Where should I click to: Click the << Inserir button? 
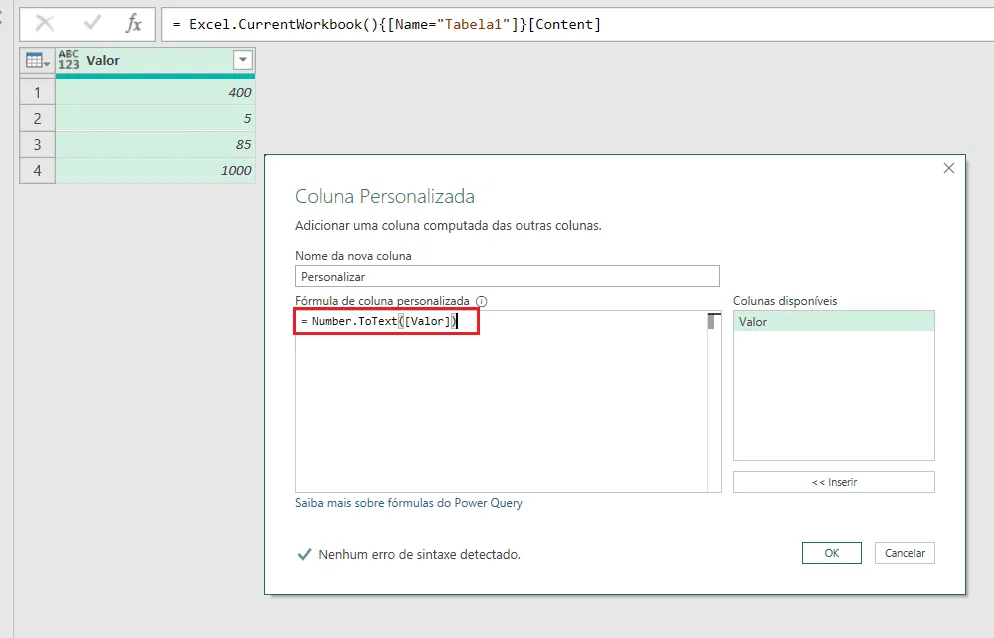(x=834, y=482)
